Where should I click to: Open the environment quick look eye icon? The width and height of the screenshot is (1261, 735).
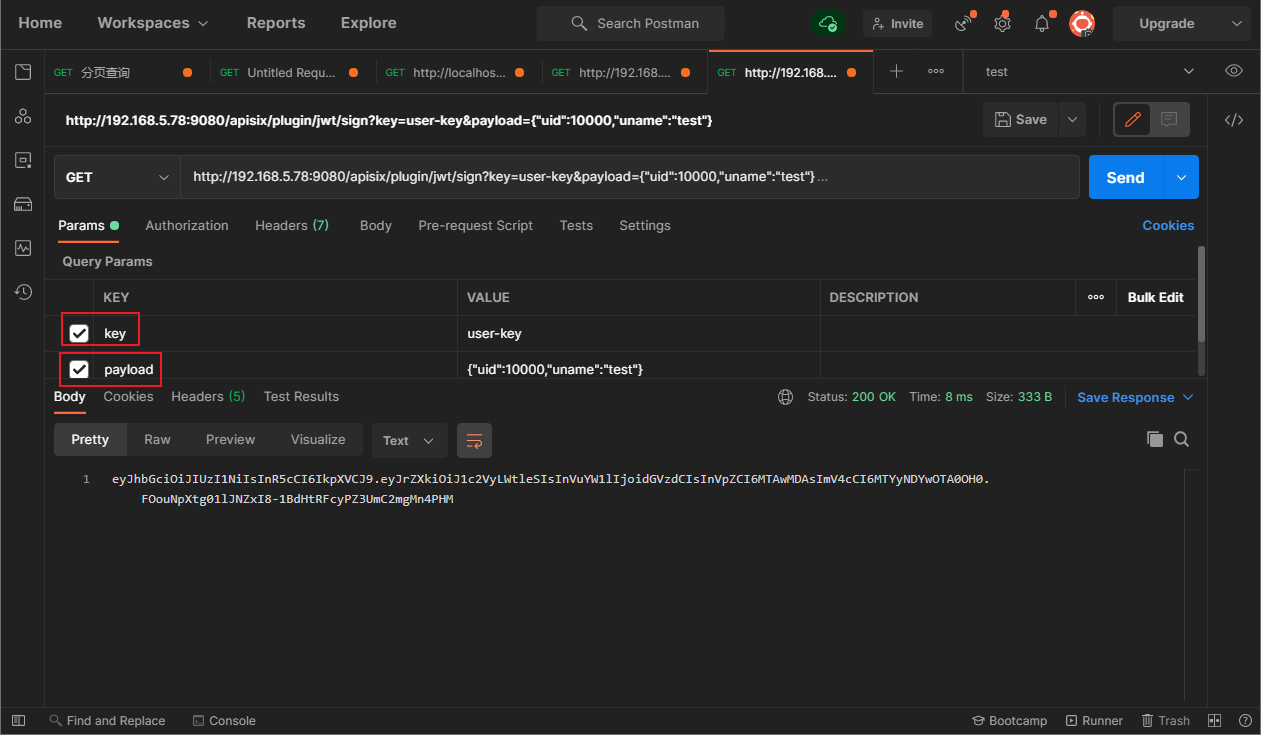[x=1234, y=71]
